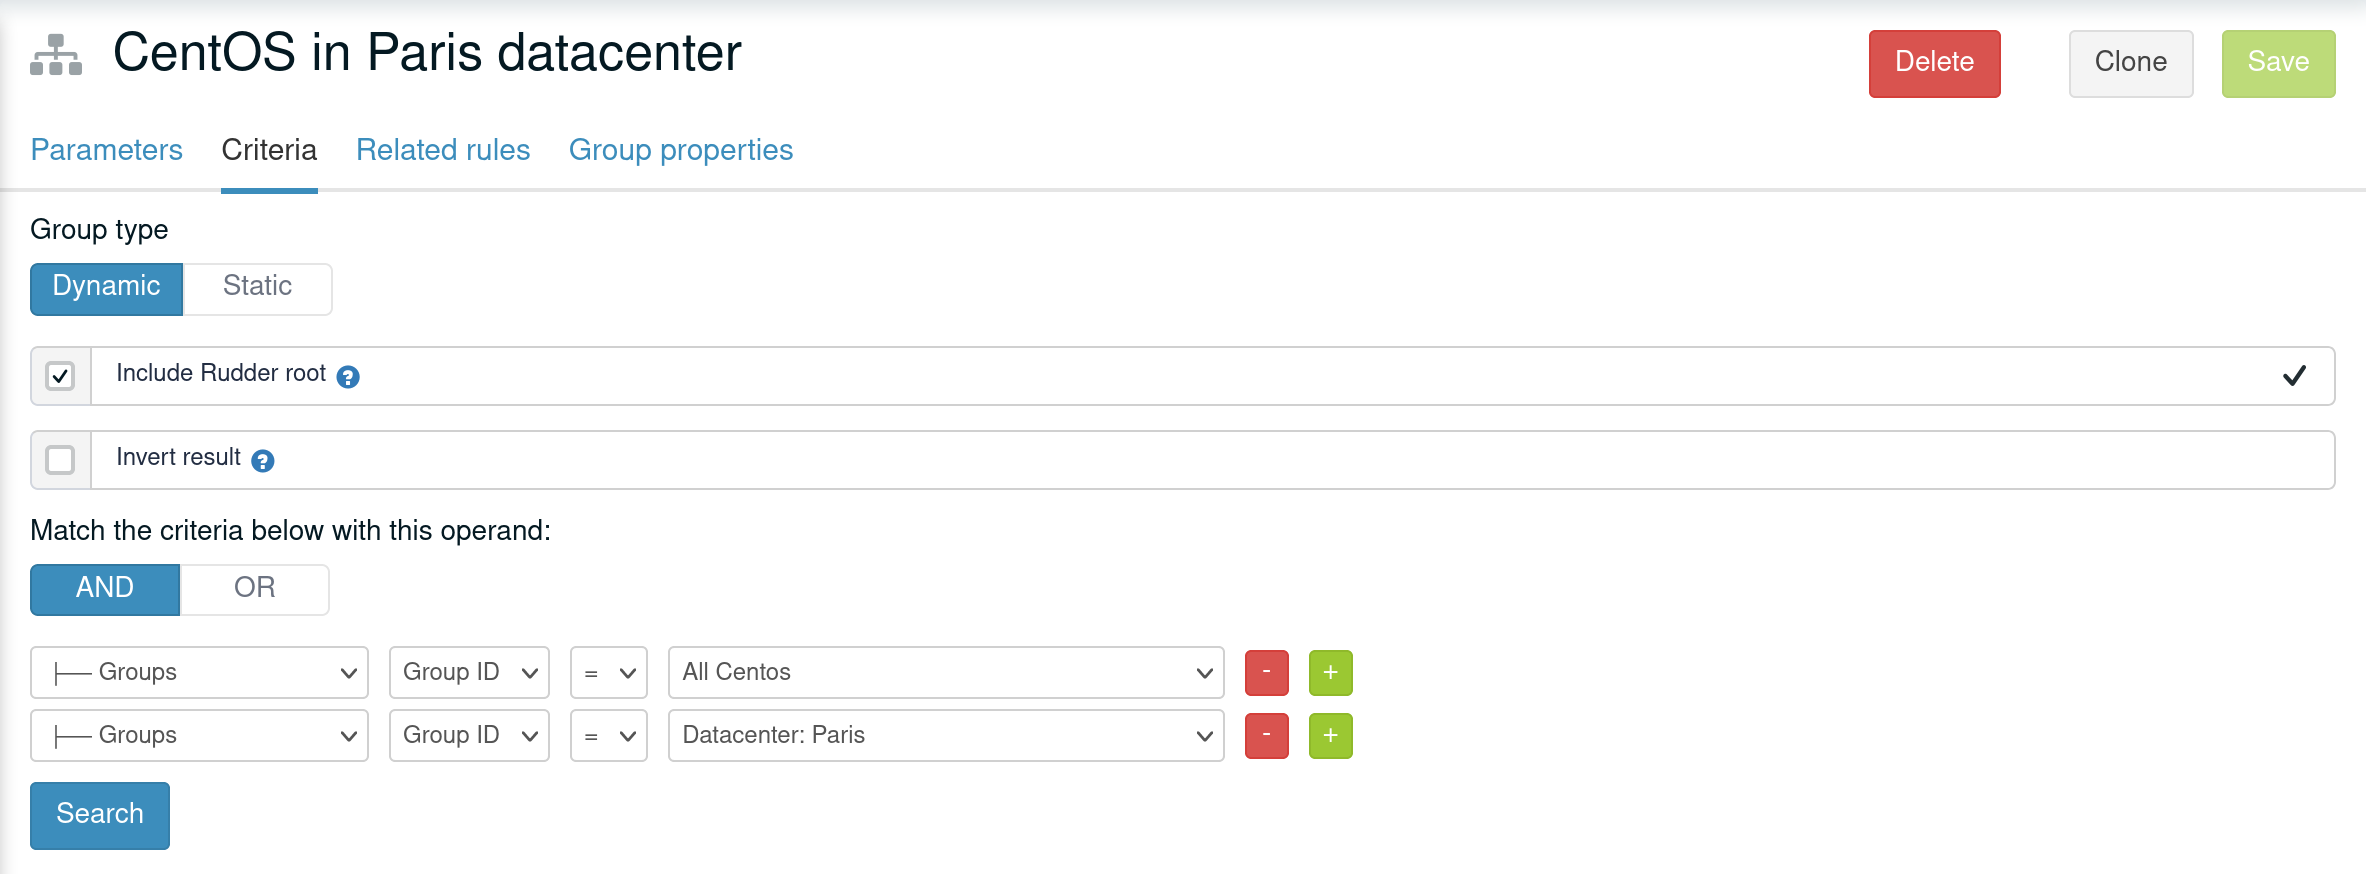Open the Datacenter: Paris value dropdown
The image size is (2366, 874).
[945, 735]
